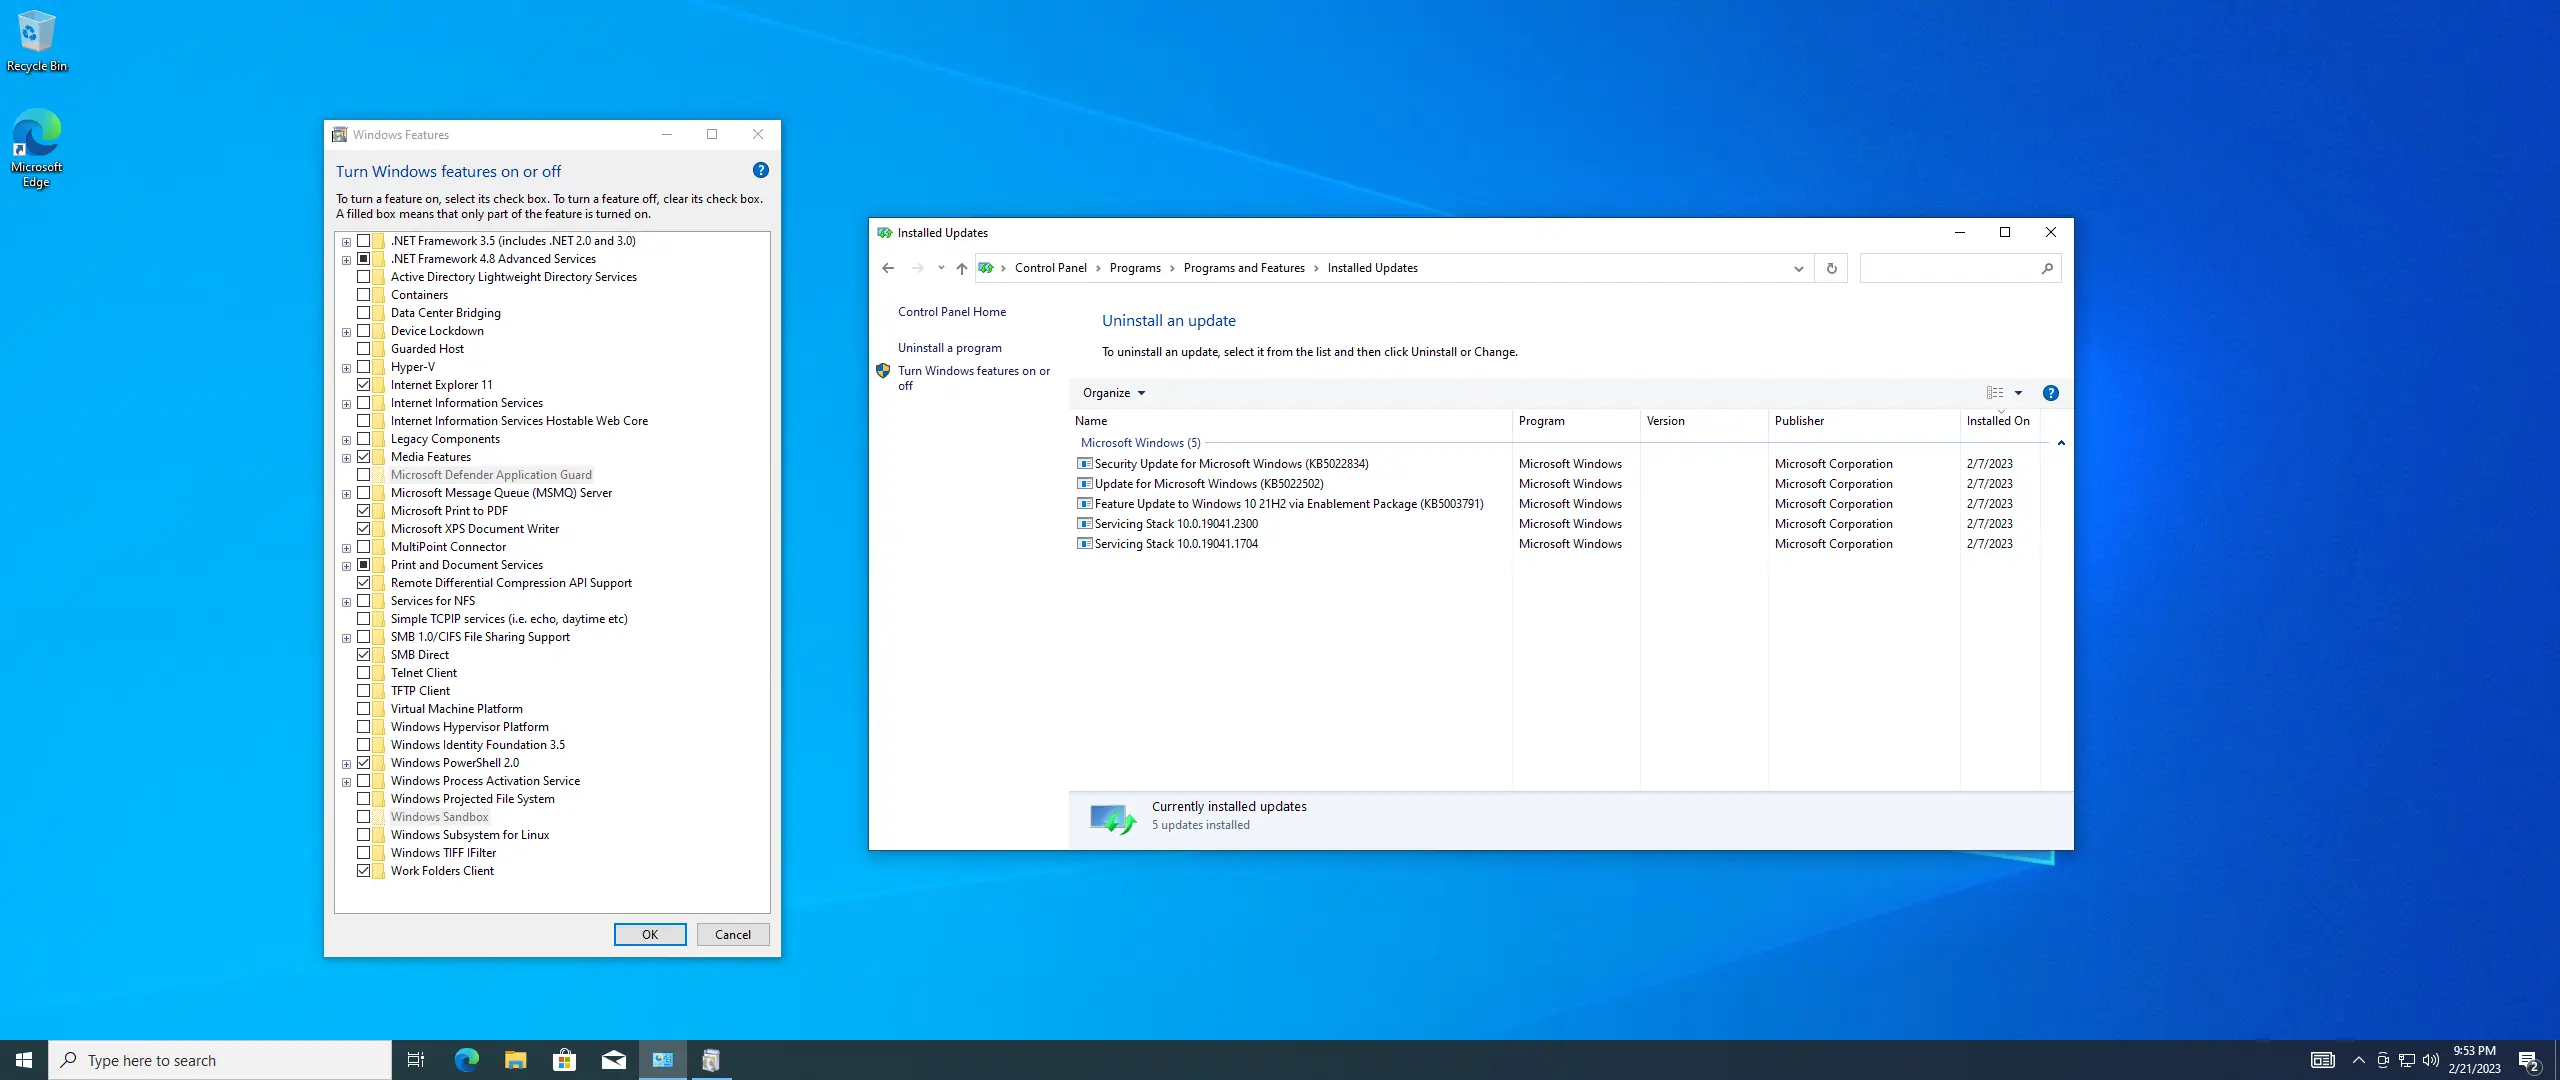The image size is (2560, 1080).
Task: Click the blue help icon beside the view options
Action: click(x=2050, y=393)
